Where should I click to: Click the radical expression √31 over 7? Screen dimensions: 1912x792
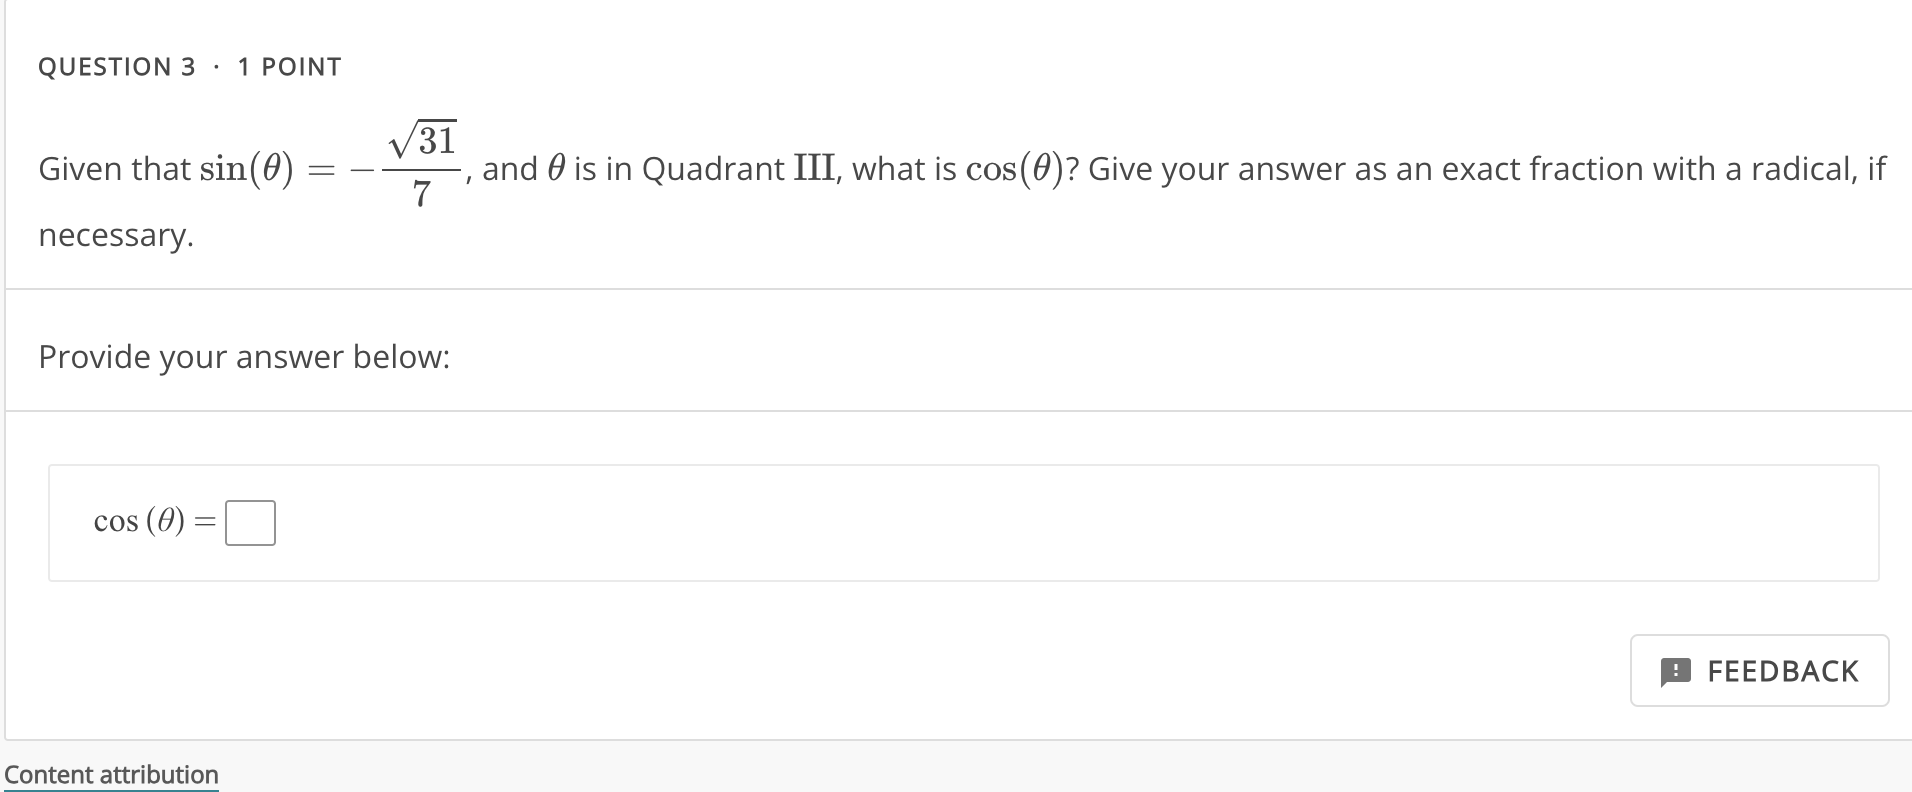click(x=422, y=165)
